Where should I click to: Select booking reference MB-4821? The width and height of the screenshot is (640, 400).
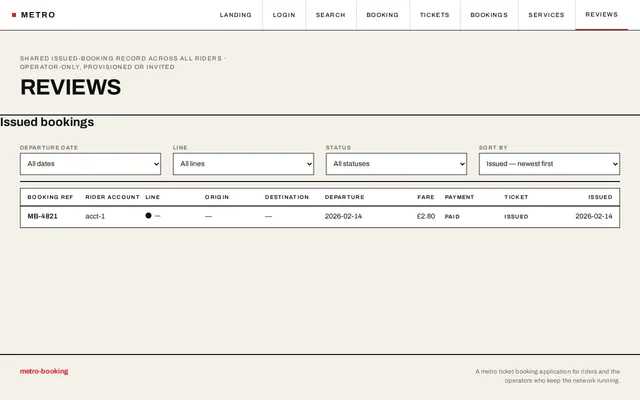click(42, 216)
